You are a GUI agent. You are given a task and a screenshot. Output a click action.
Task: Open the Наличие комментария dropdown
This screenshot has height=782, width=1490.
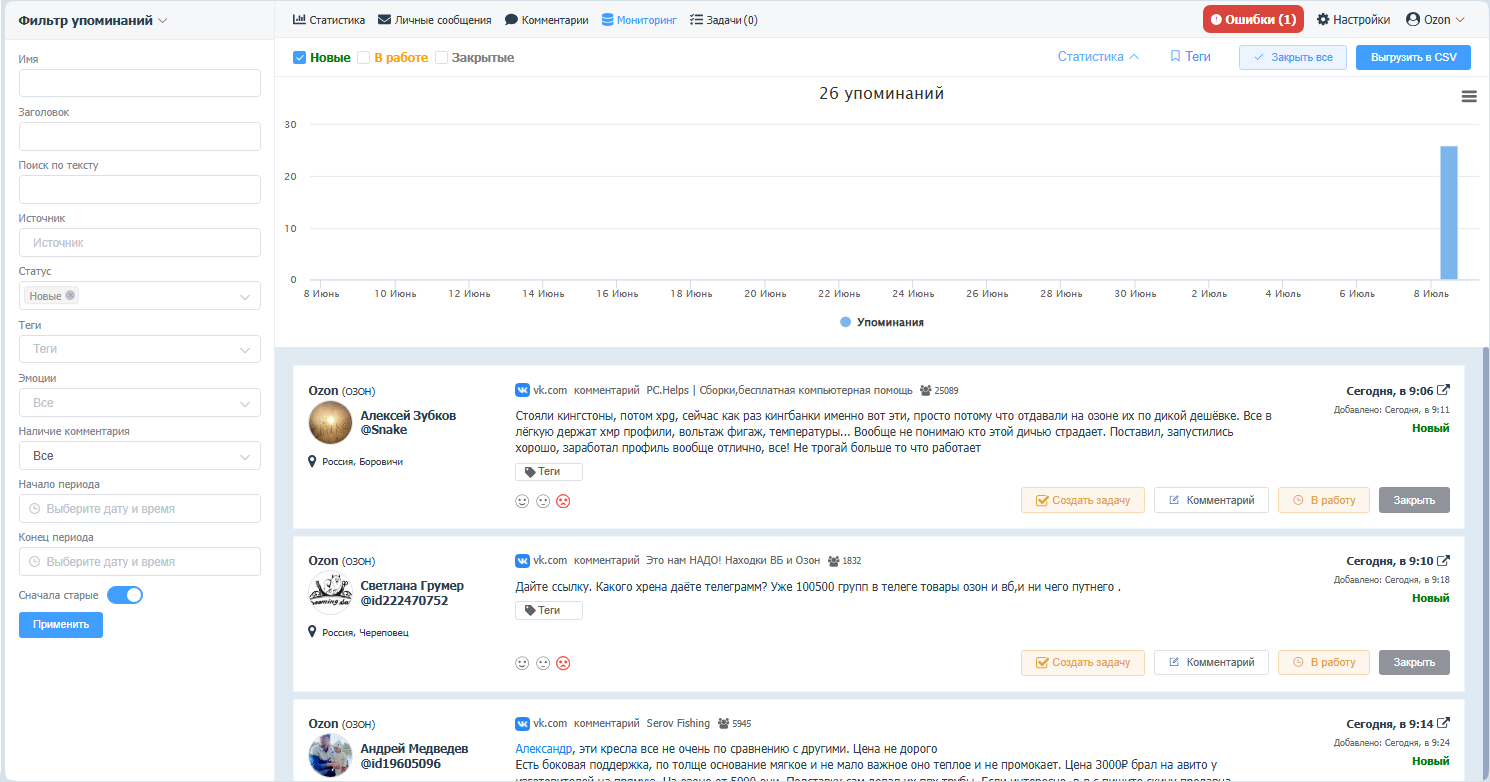pos(140,456)
